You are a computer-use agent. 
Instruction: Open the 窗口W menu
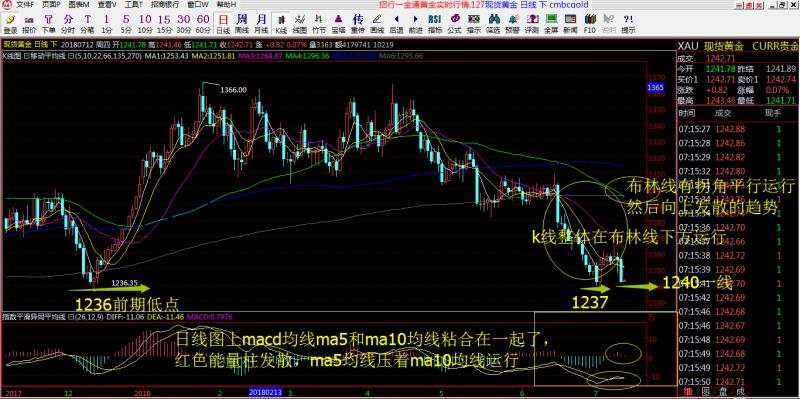click(x=197, y=5)
